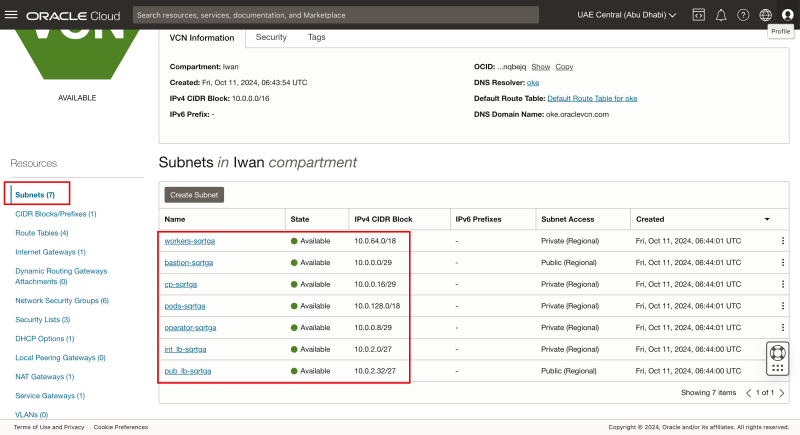Screen dimensions: 800x435
Task: Open actions menu for workers-sqrtga row
Action: pyautogui.click(x=783, y=241)
